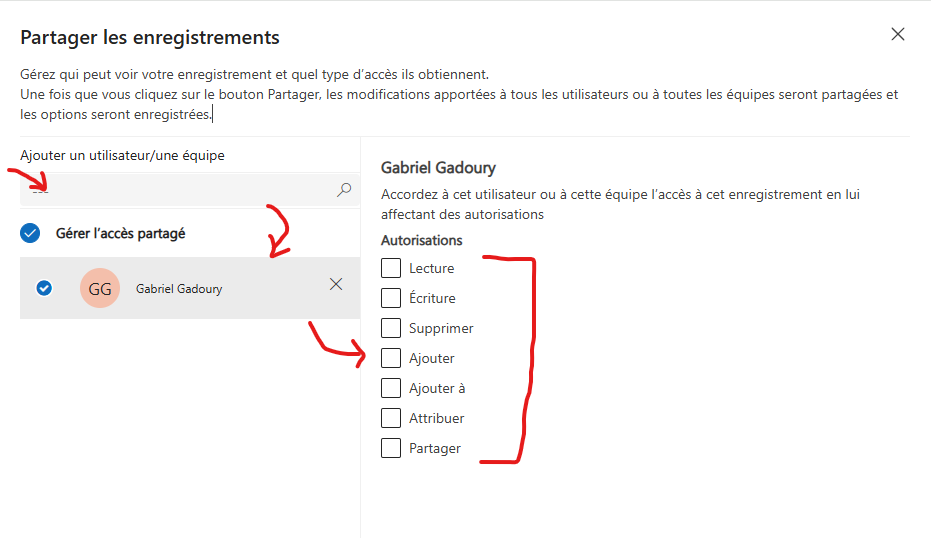Toggle the Gérer l'accès partagé check circle
The width and height of the screenshot is (931, 538).
[30, 233]
